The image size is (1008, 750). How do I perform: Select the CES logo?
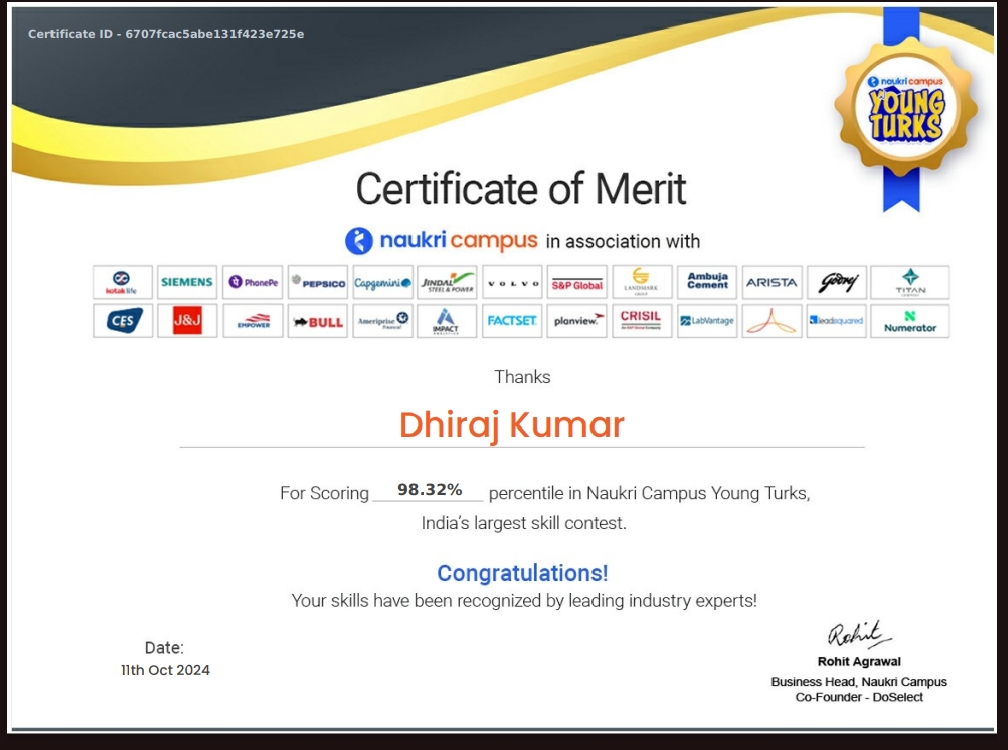pyautogui.click(x=123, y=320)
